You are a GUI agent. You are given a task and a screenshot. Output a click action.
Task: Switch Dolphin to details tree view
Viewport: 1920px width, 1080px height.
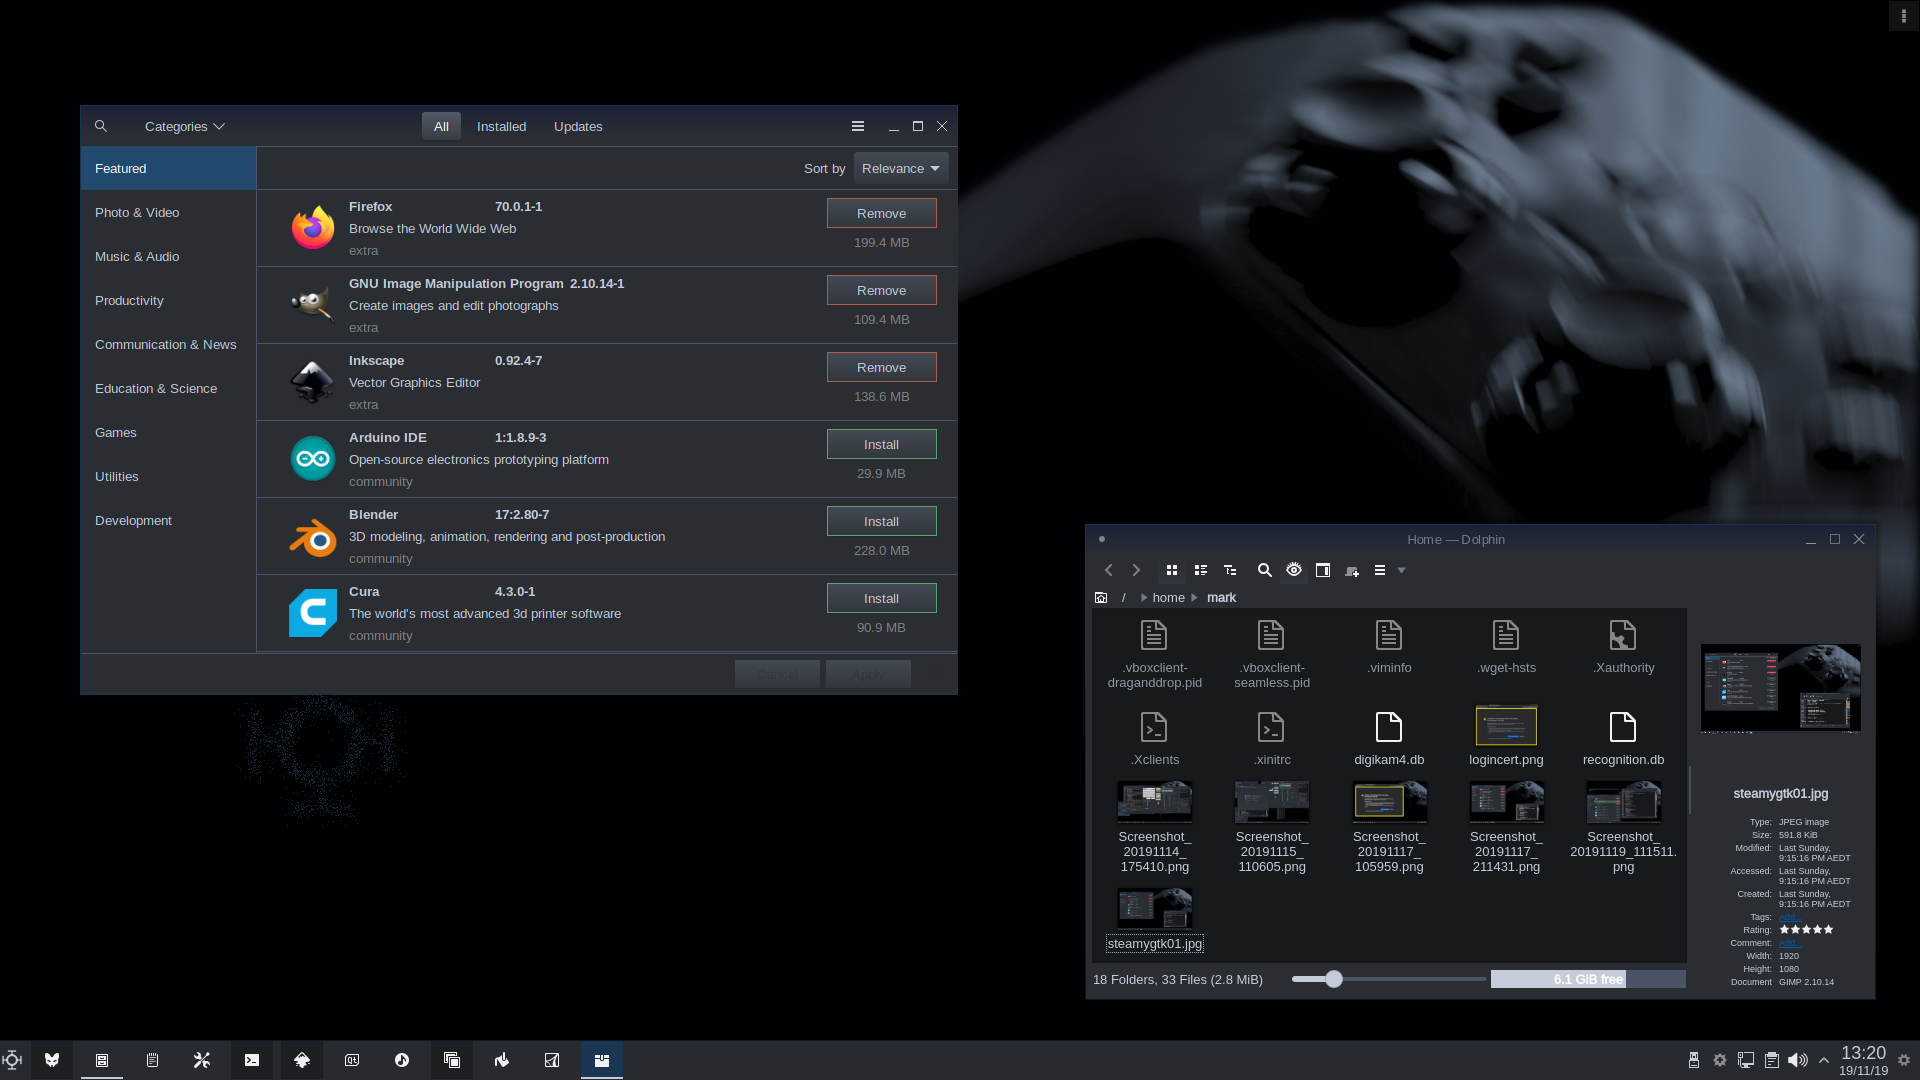click(1230, 570)
